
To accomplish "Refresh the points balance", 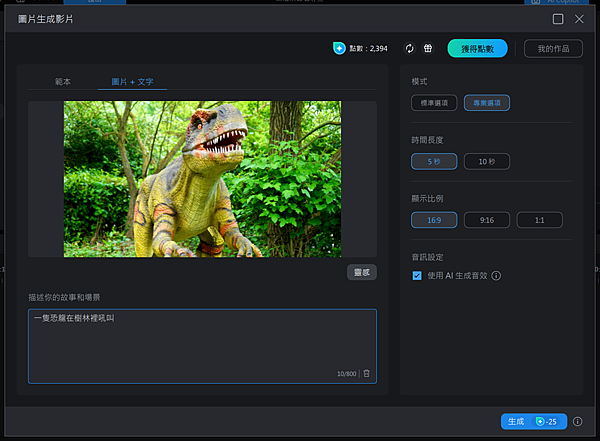I will click(409, 49).
